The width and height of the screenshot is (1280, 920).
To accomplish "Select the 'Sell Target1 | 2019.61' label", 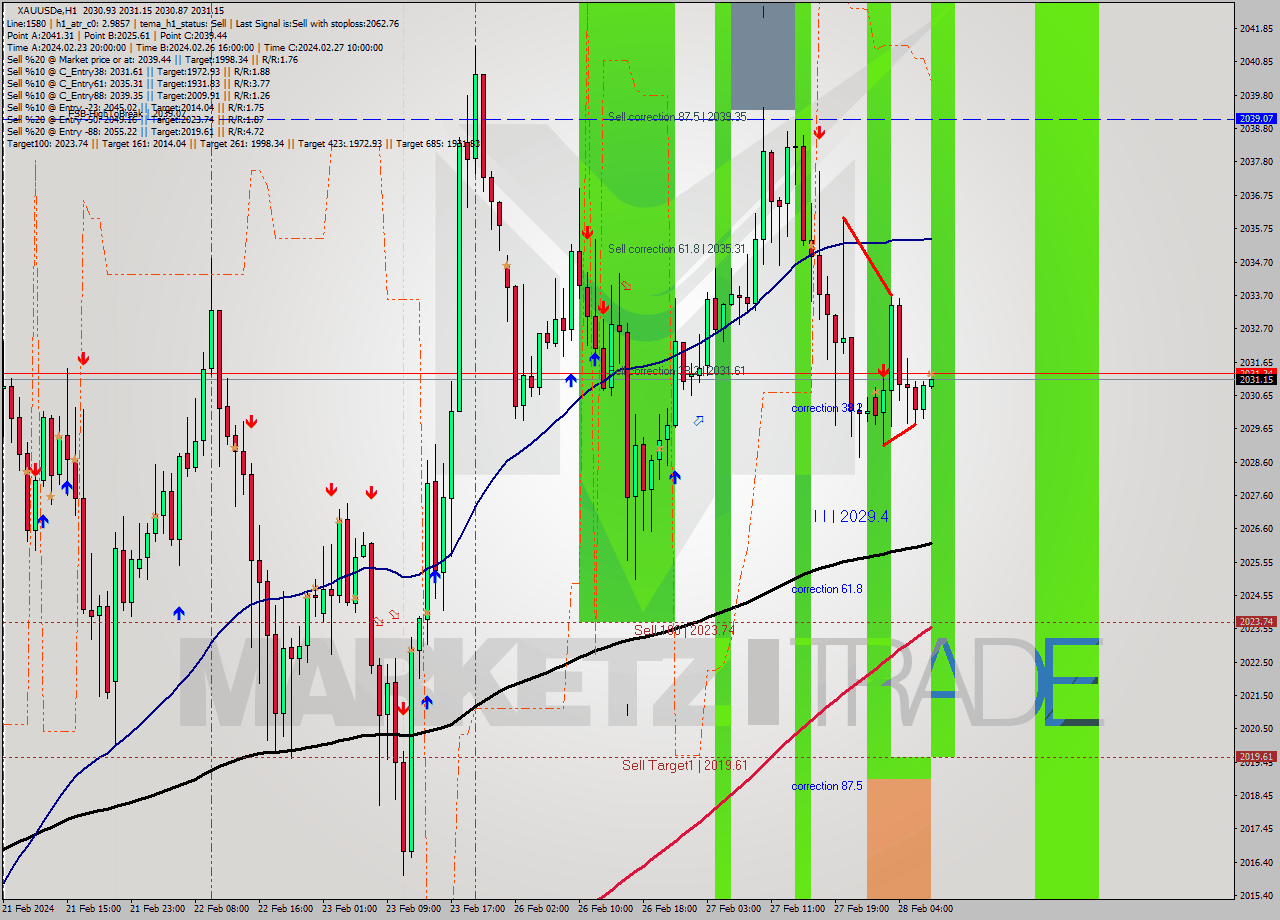I will coord(684,765).
